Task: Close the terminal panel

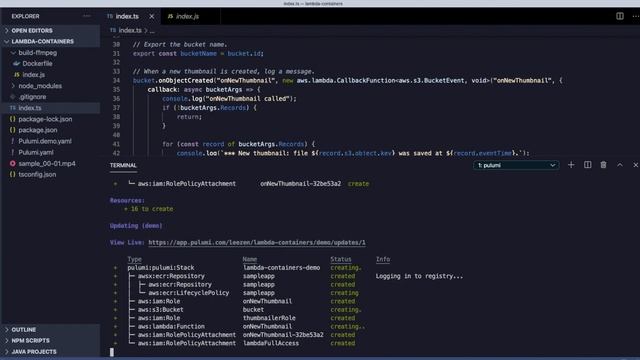Action: coord(636,165)
